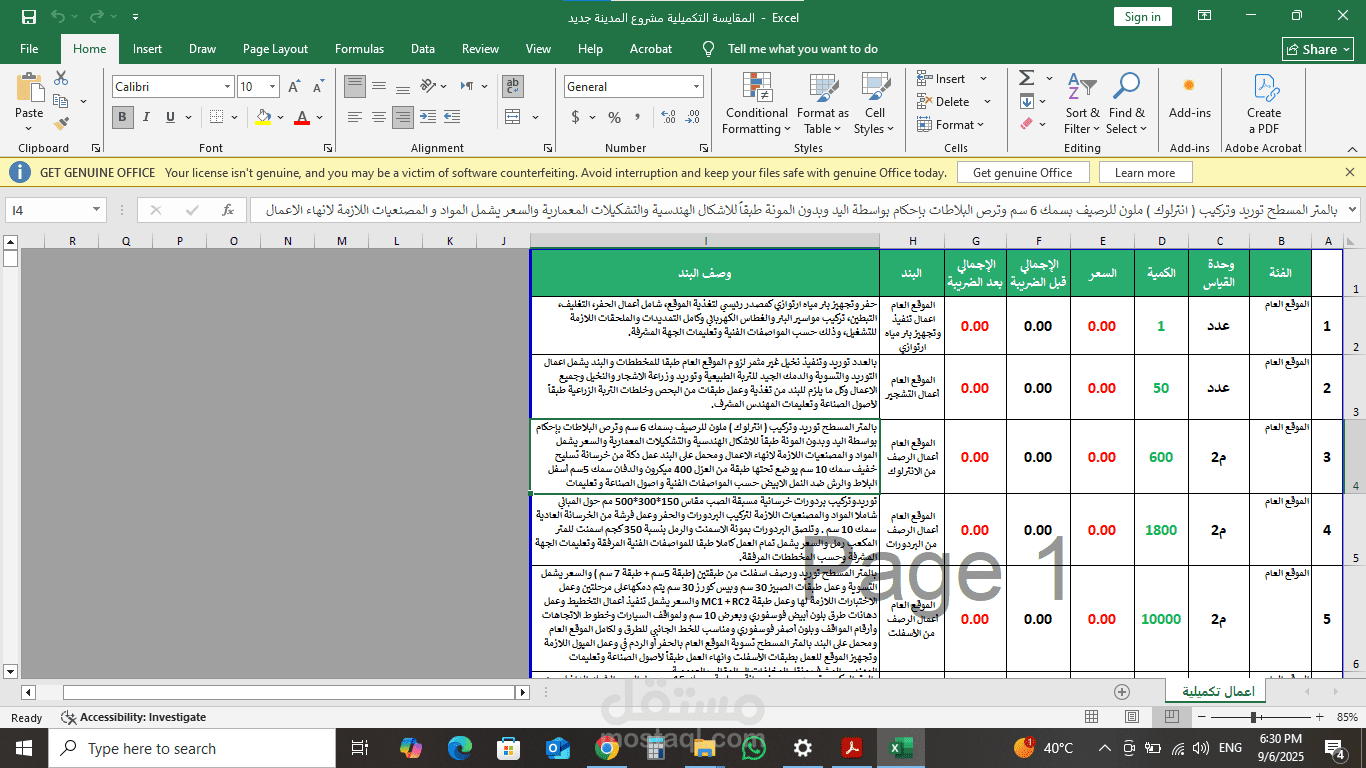Open the Calibri font name dropdown

226,87
